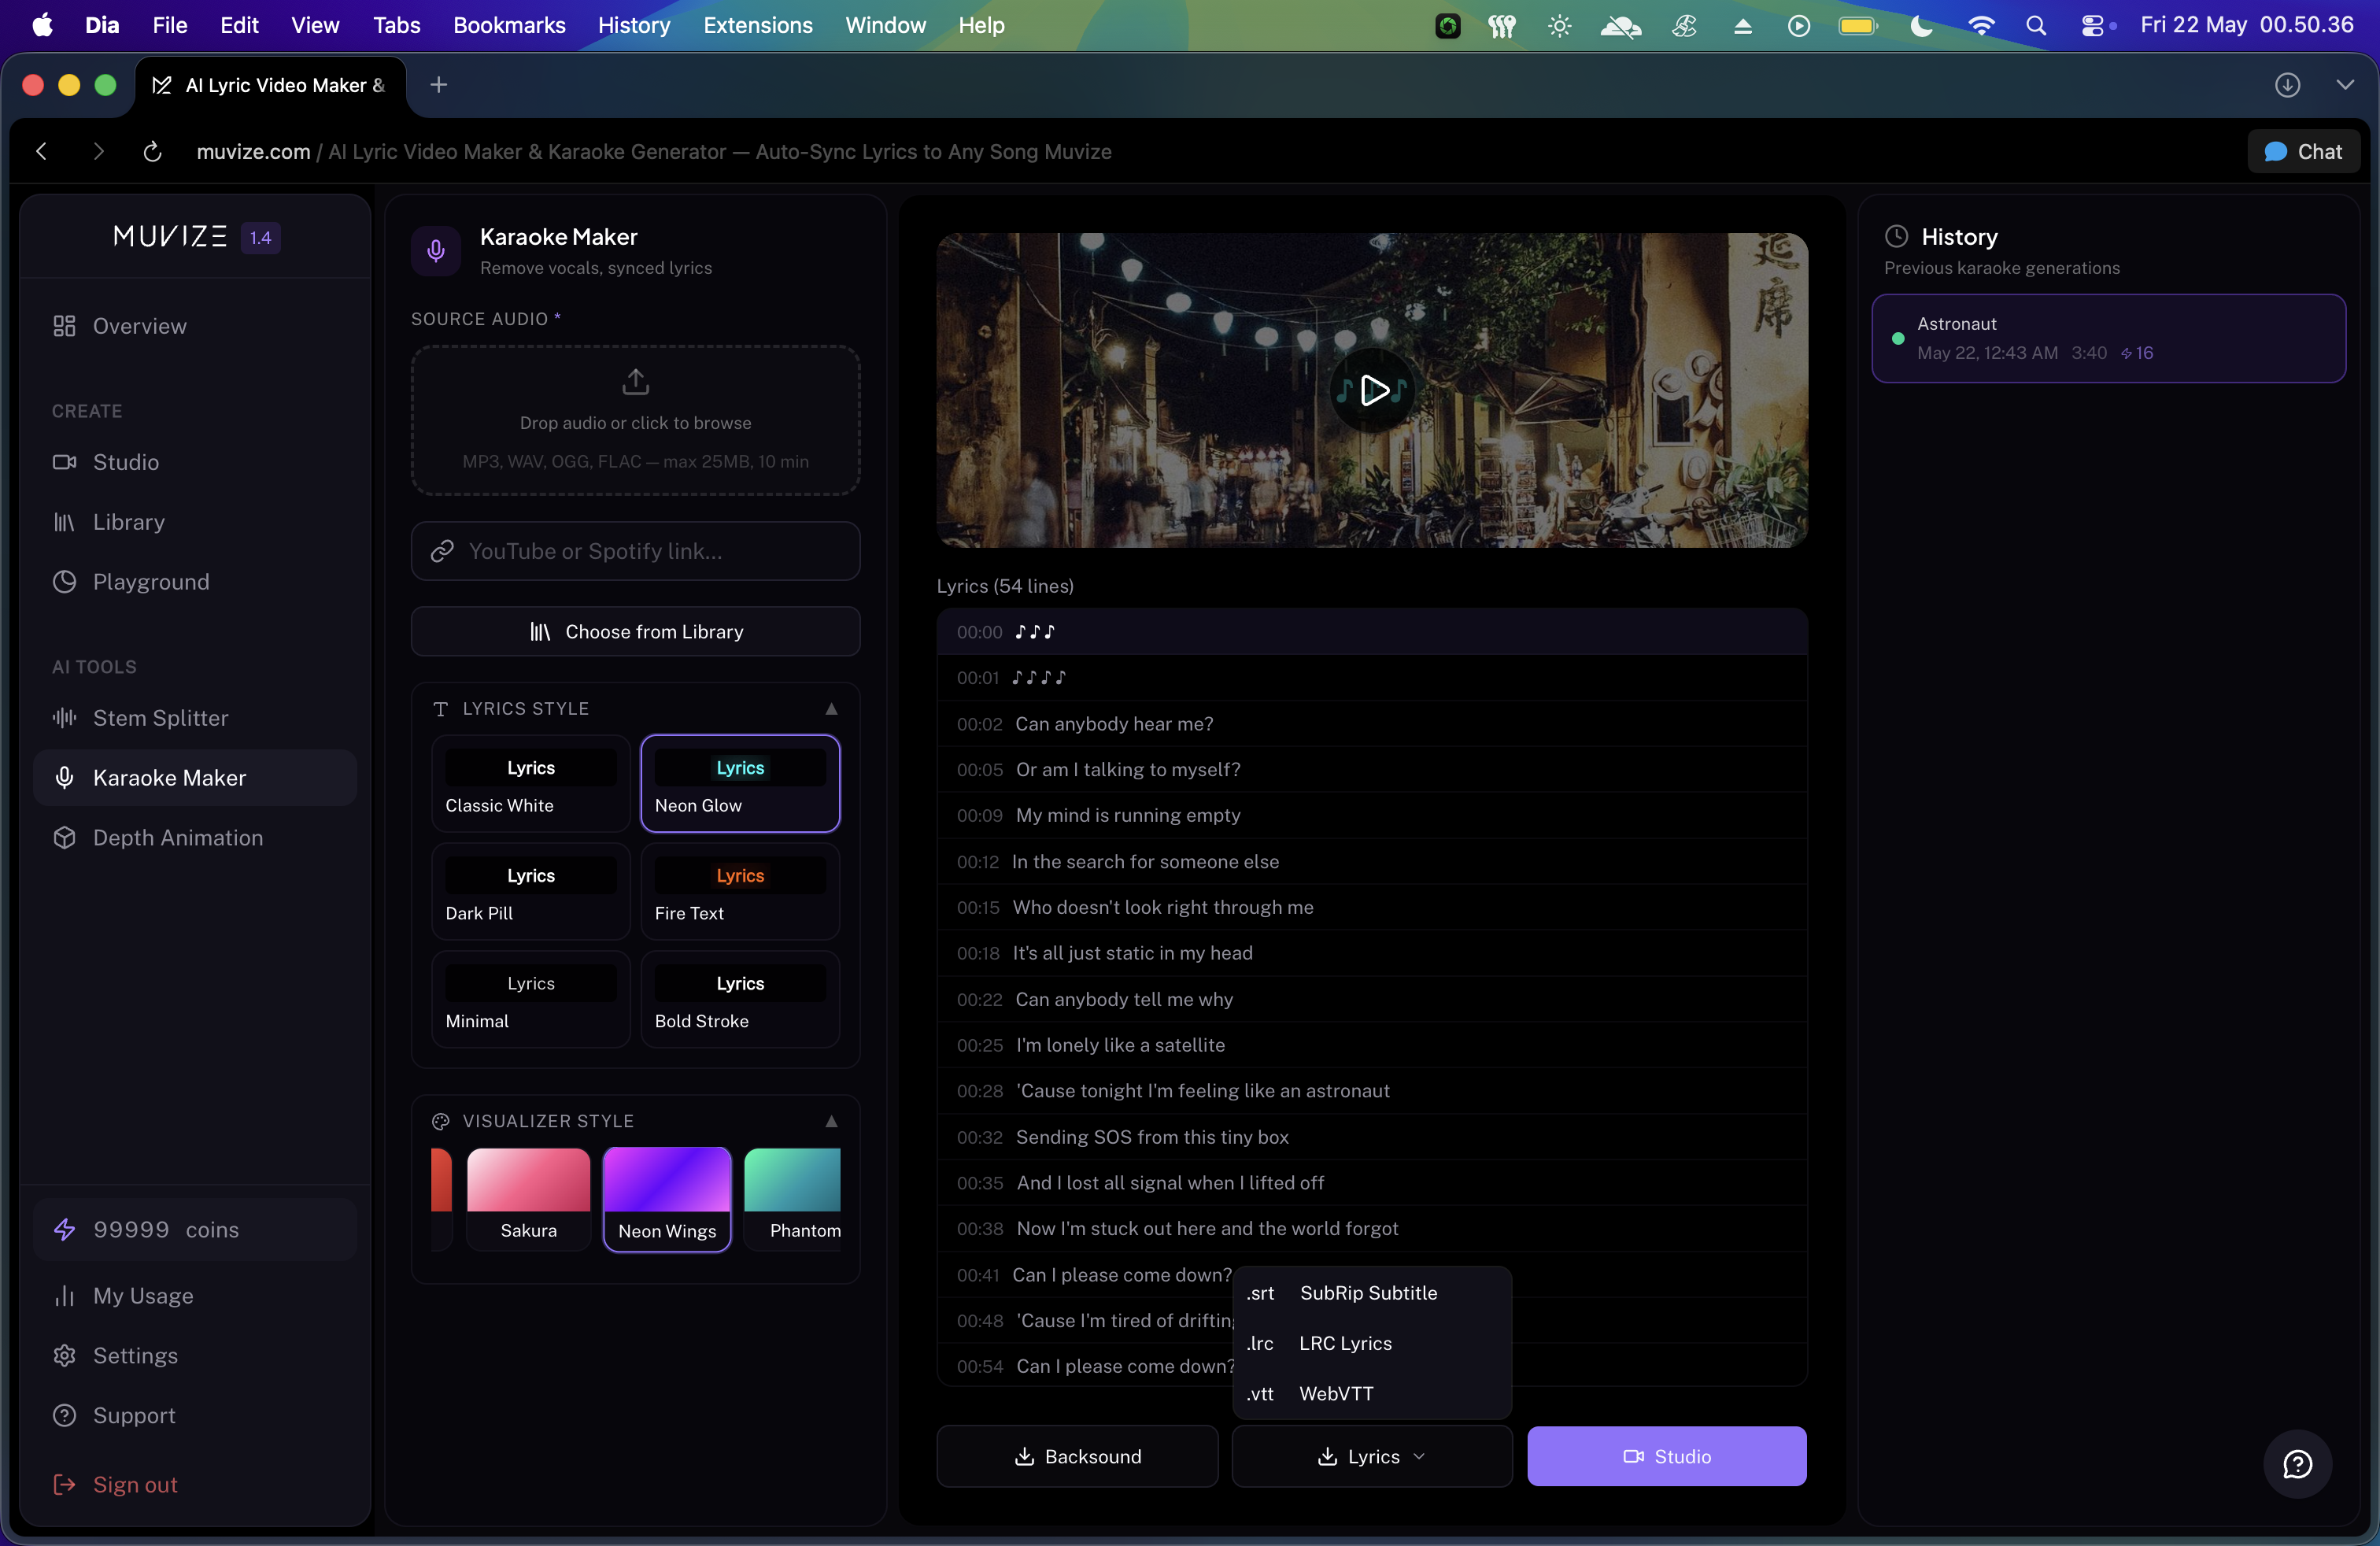Open the Depth Animation tool

[195, 838]
